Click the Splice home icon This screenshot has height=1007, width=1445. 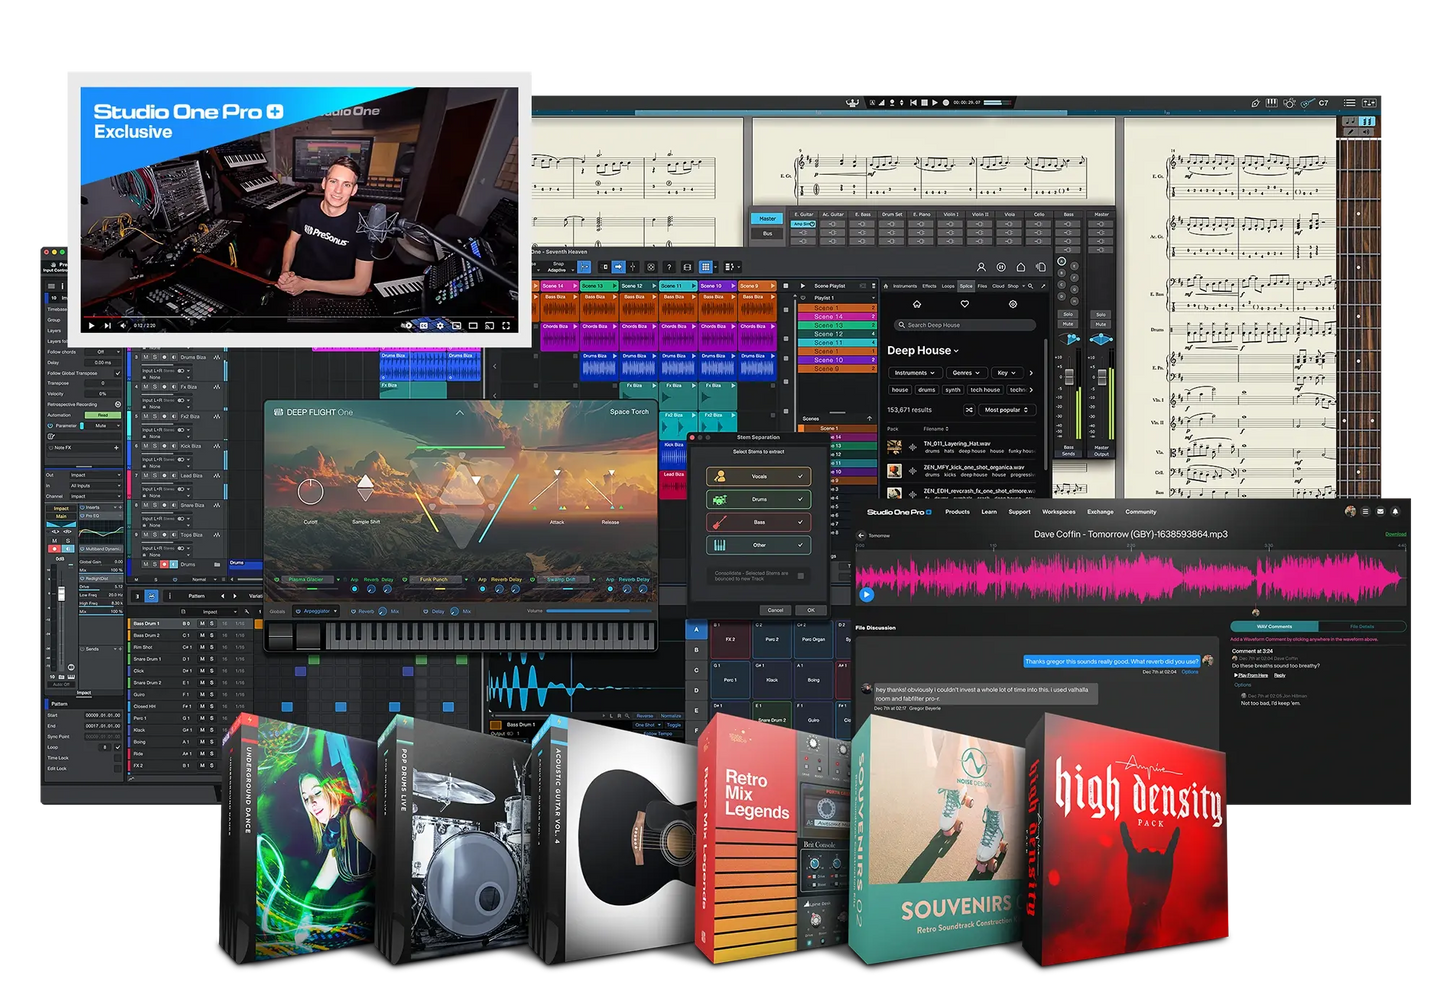click(x=916, y=304)
